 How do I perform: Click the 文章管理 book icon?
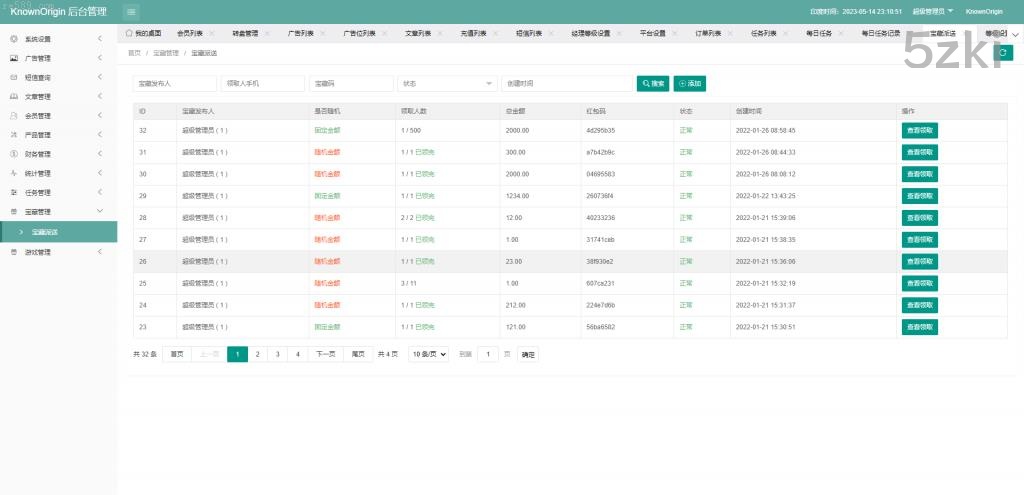13,97
